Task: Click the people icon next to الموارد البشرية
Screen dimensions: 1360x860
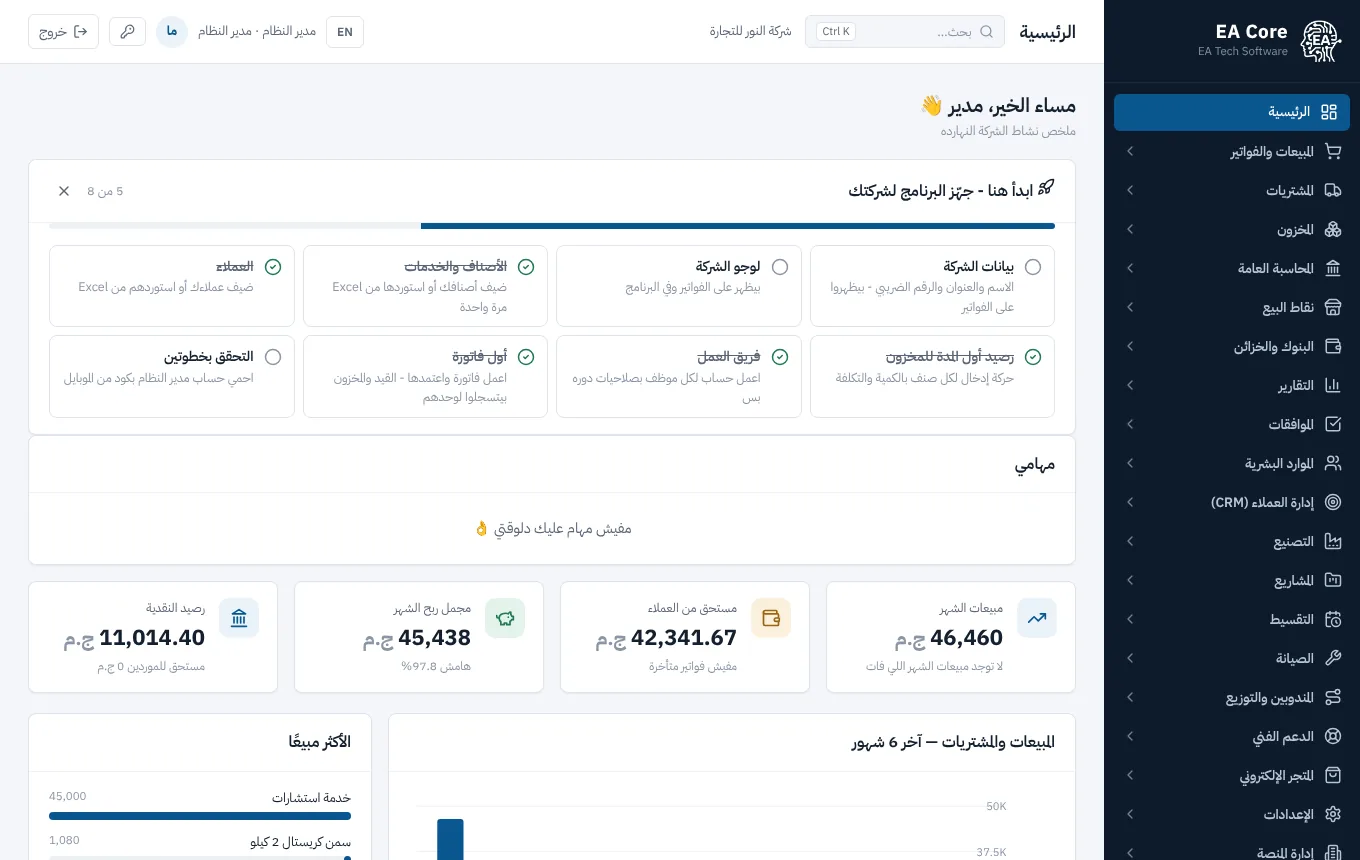Action: click(x=1332, y=464)
